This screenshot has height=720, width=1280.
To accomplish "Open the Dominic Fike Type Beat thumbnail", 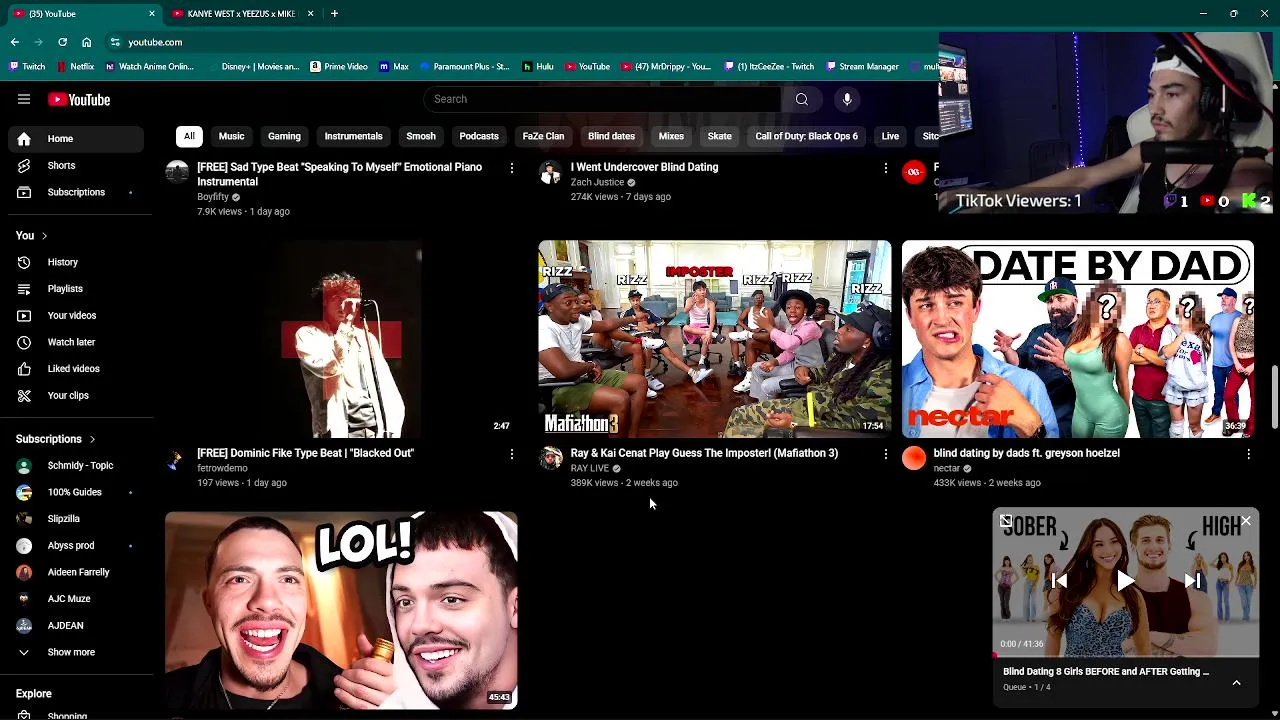I will [341, 339].
